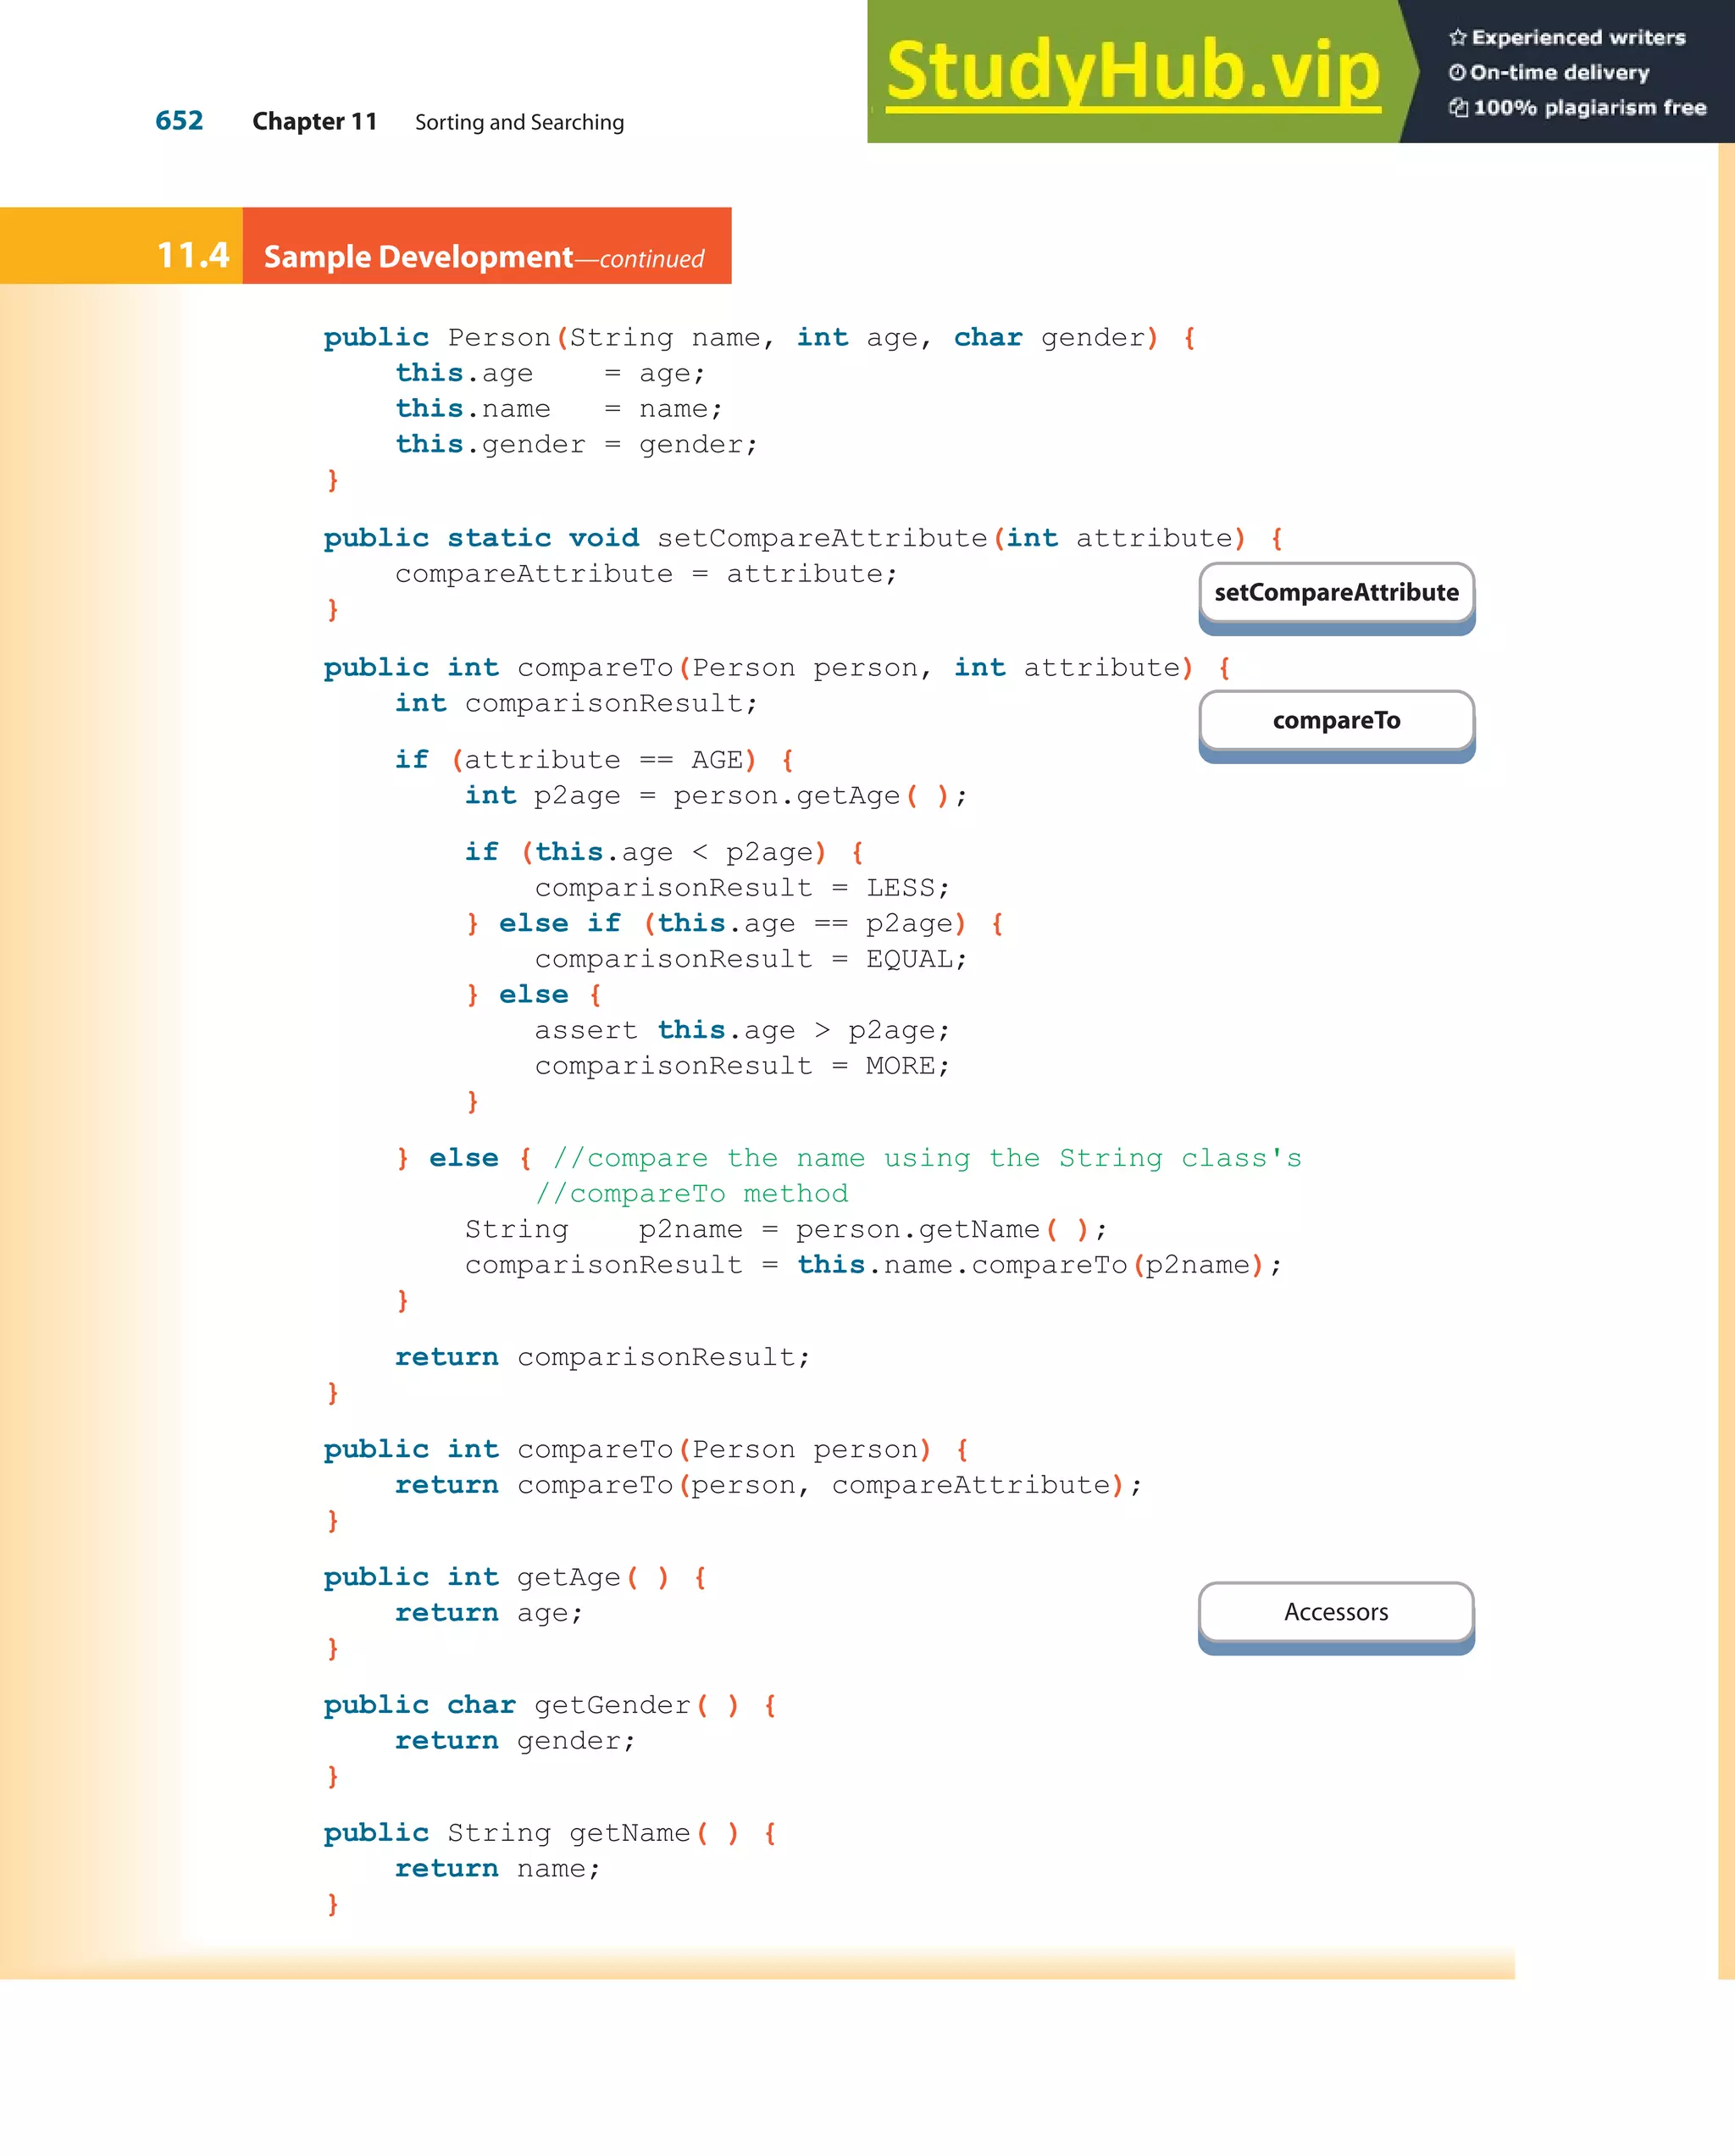Click page number 652

point(179,121)
